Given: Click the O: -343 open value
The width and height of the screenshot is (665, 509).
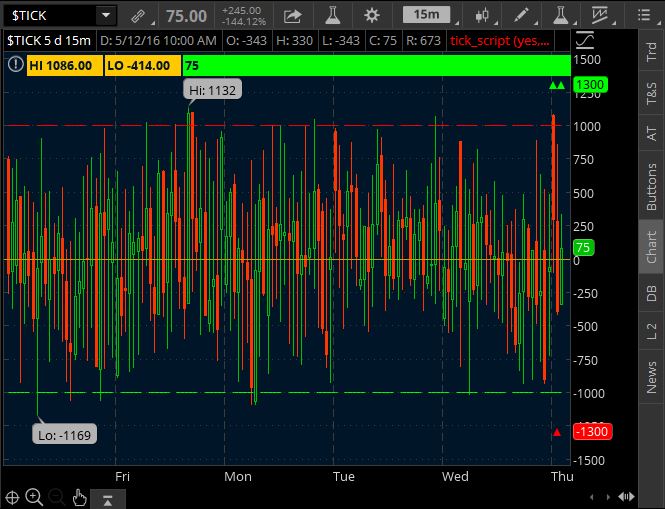Looking at the screenshot, I should (x=247, y=41).
